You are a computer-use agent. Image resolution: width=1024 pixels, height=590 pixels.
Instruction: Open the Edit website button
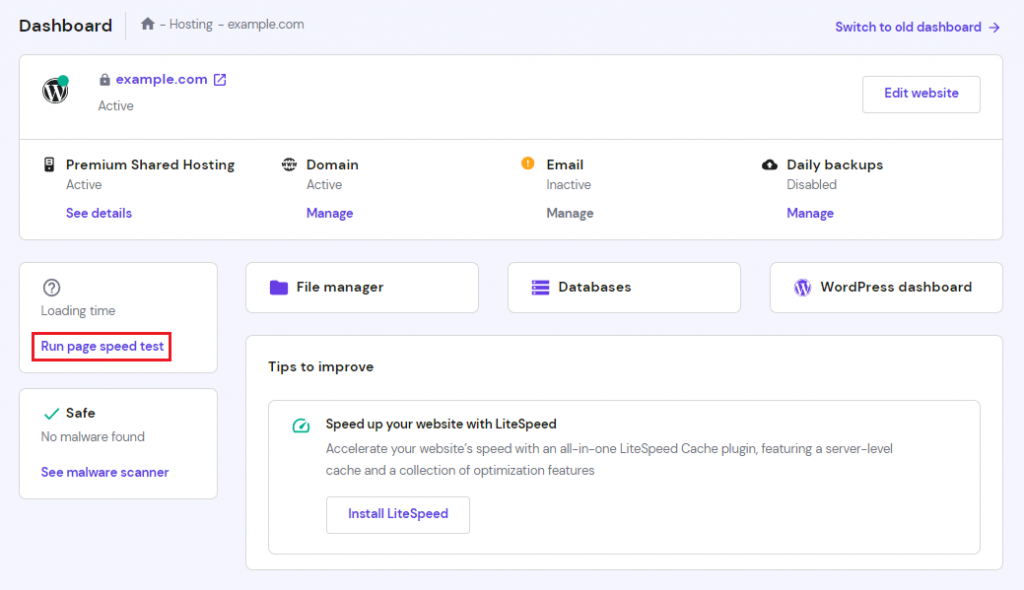[x=920, y=94]
